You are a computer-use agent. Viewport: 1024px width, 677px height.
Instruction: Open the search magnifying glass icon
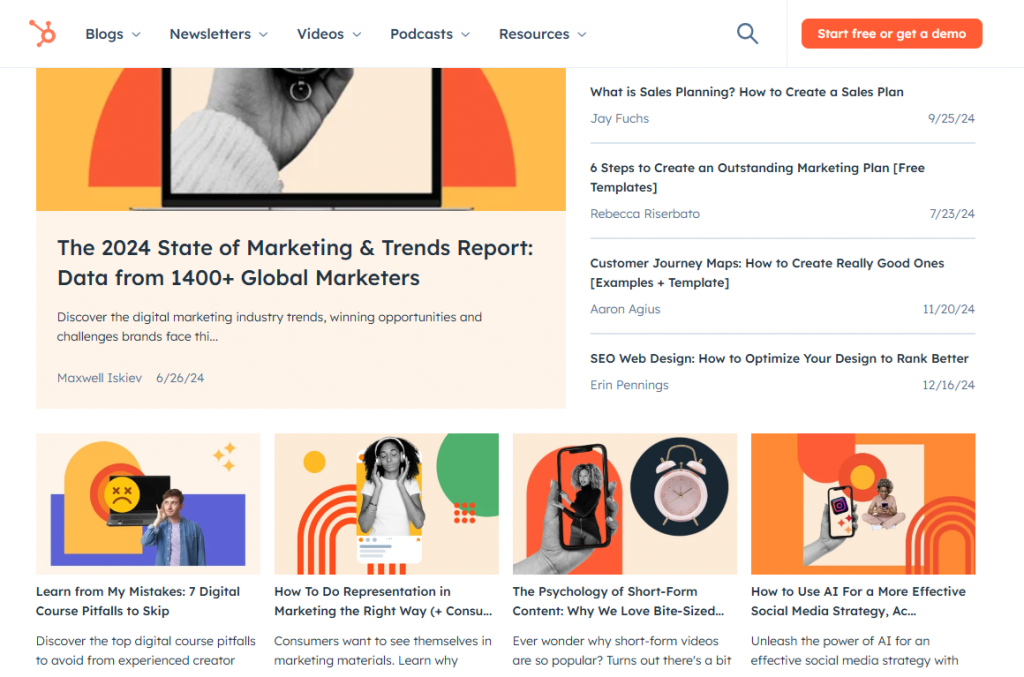pyautogui.click(x=747, y=33)
